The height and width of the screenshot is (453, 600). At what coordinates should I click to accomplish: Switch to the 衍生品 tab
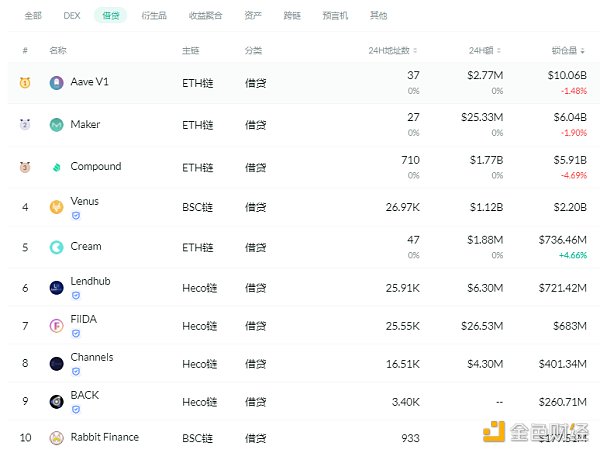coord(153,16)
